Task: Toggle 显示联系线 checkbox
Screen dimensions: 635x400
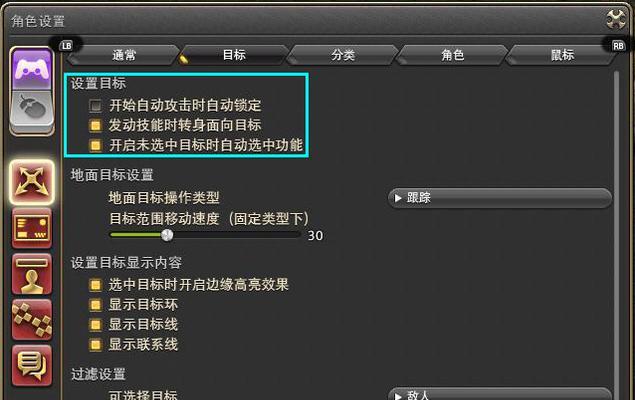Action: 96,345
